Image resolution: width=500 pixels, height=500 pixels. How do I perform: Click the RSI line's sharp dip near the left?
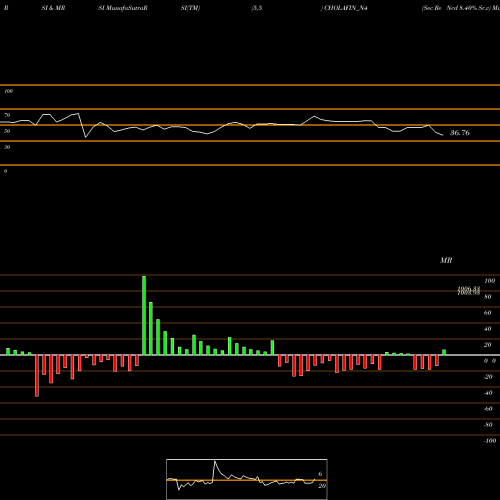point(86,137)
